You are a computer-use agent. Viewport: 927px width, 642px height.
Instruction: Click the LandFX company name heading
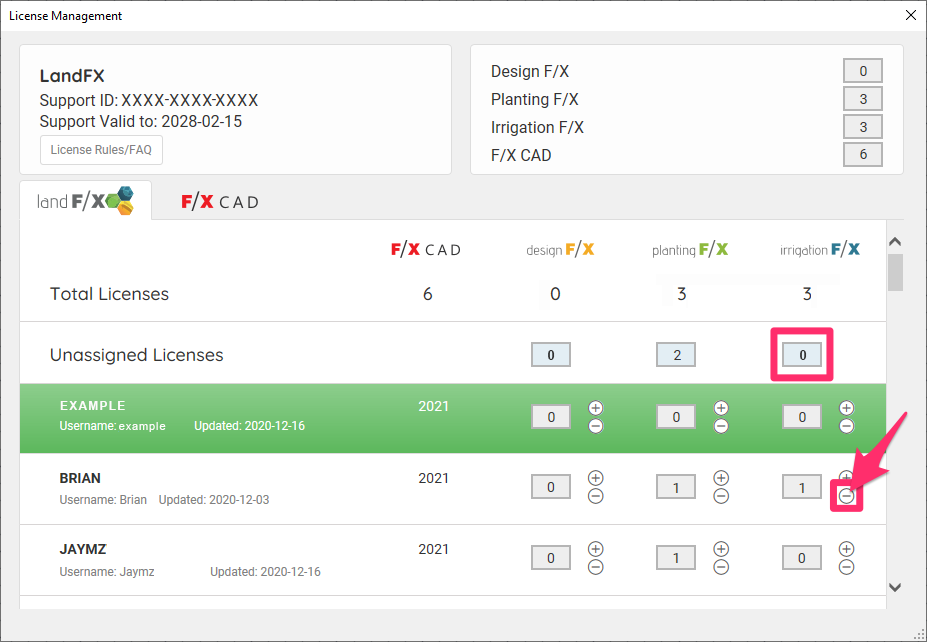[72, 76]
